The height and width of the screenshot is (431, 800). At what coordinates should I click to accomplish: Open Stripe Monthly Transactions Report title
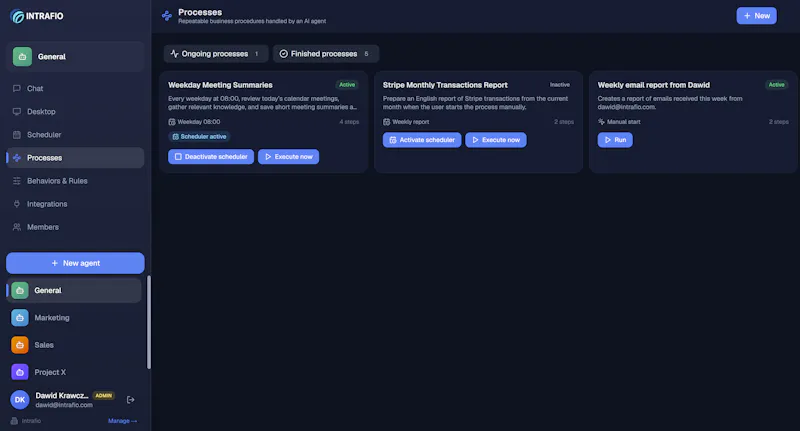tap(445, 85)
